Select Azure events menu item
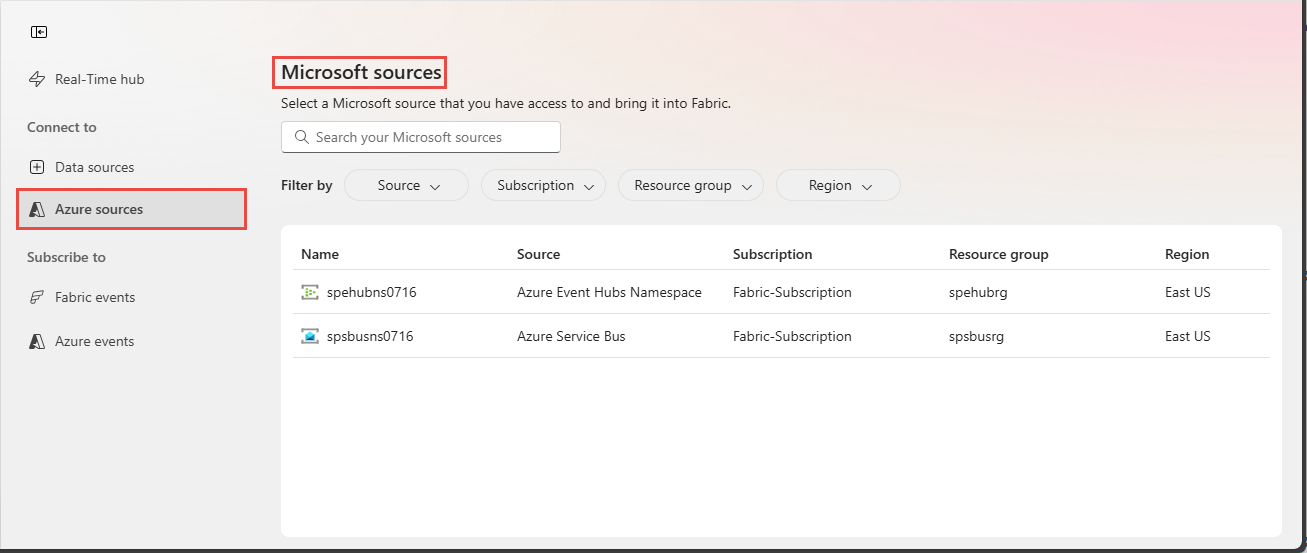1307x553 pixels. tap(94, 341)
